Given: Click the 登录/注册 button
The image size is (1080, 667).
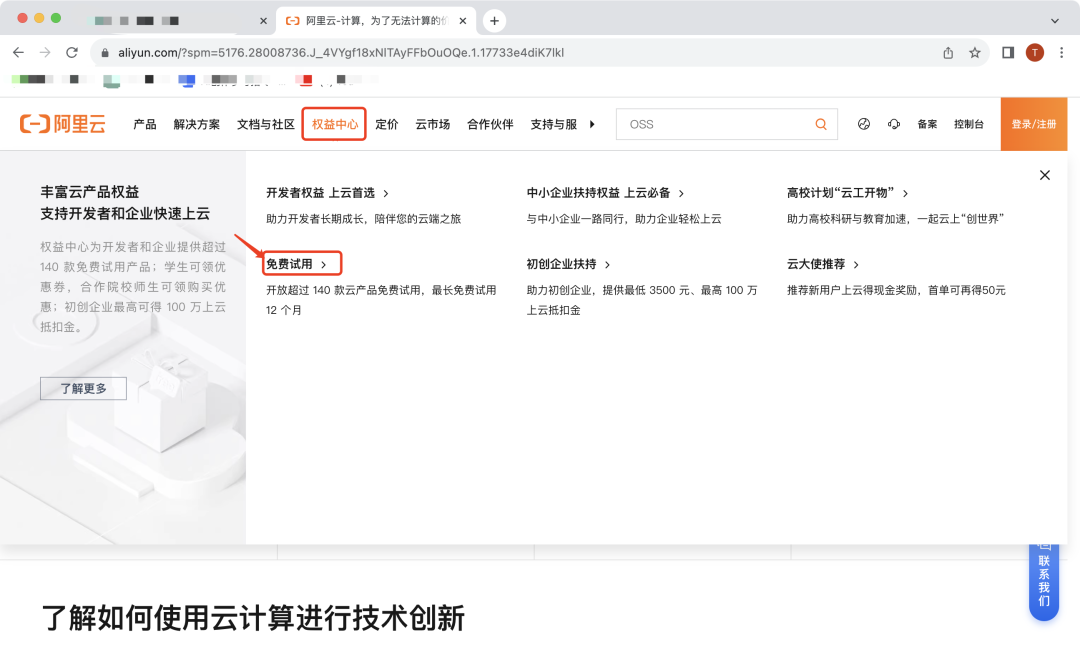Looking at the screenshot, I should point(1033,123).
